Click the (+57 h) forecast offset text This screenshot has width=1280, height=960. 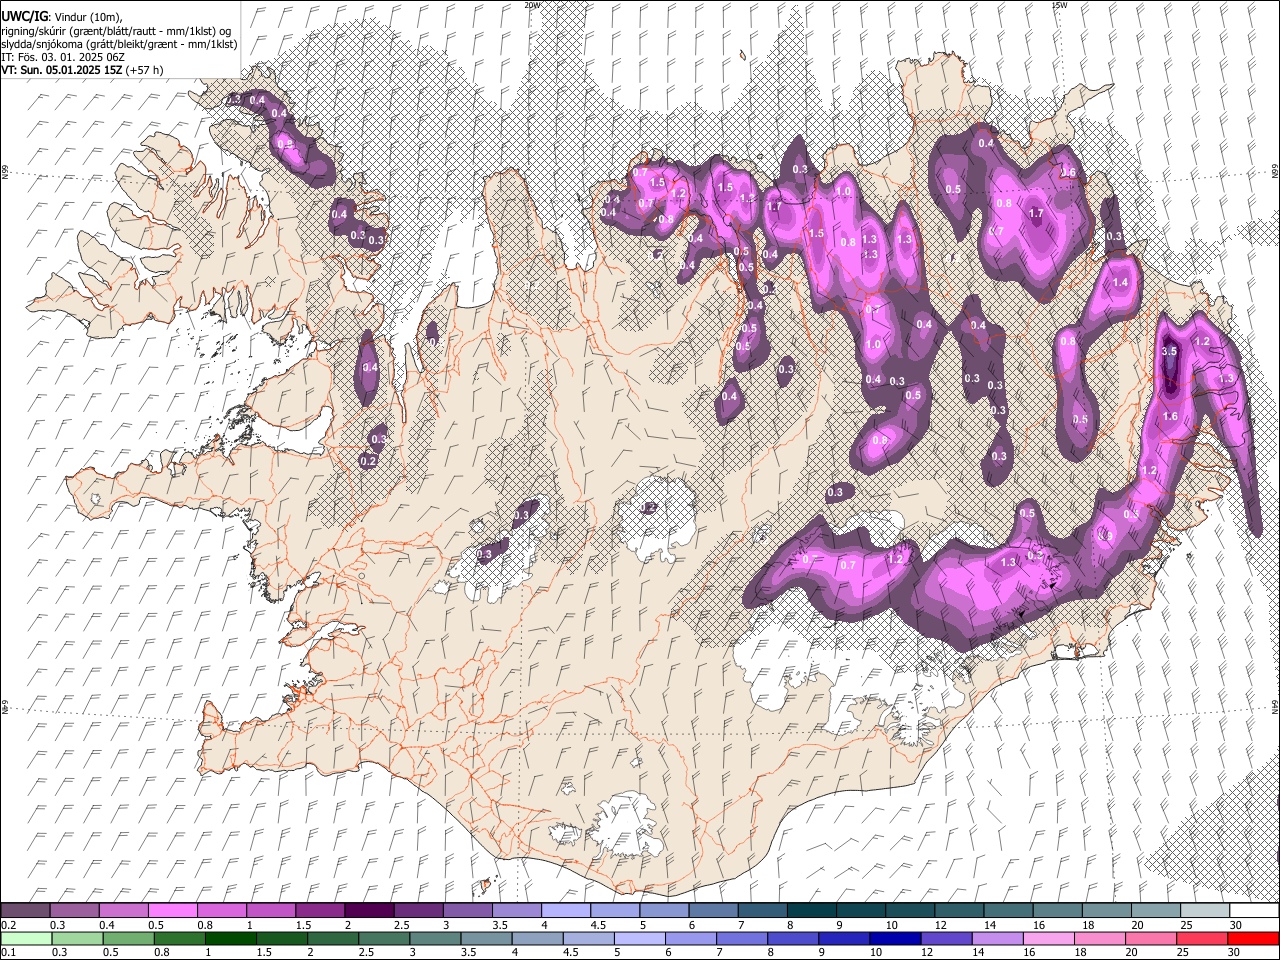145,70
